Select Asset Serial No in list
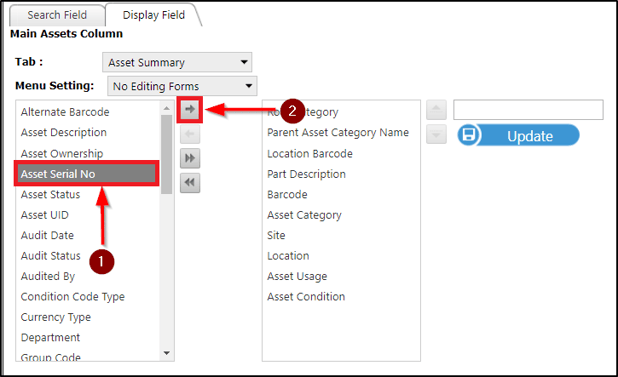This screenshot has height=377, width=618. 87,174
